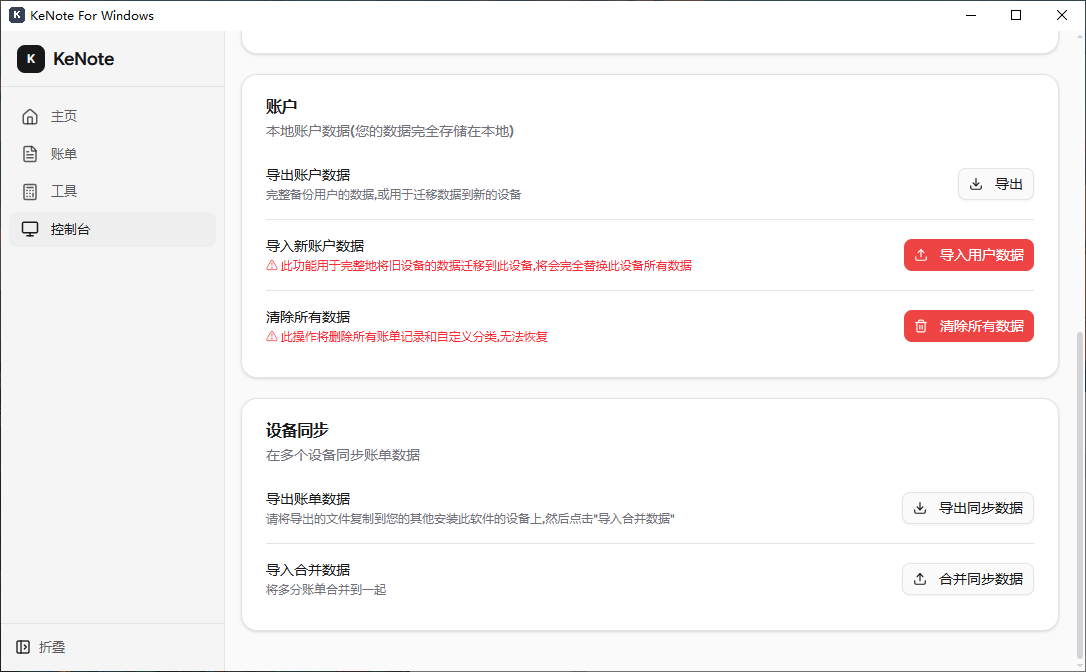Click the 本地账户数据 subtitle text
The height and width of the screenshot is (672, 1086).
(390, 131)
